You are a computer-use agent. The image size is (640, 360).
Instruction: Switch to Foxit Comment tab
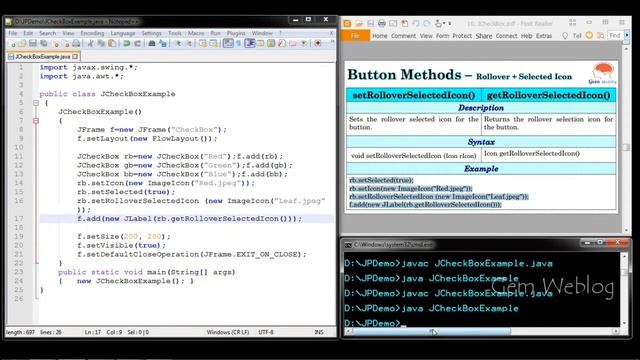(x=403, y=36)
